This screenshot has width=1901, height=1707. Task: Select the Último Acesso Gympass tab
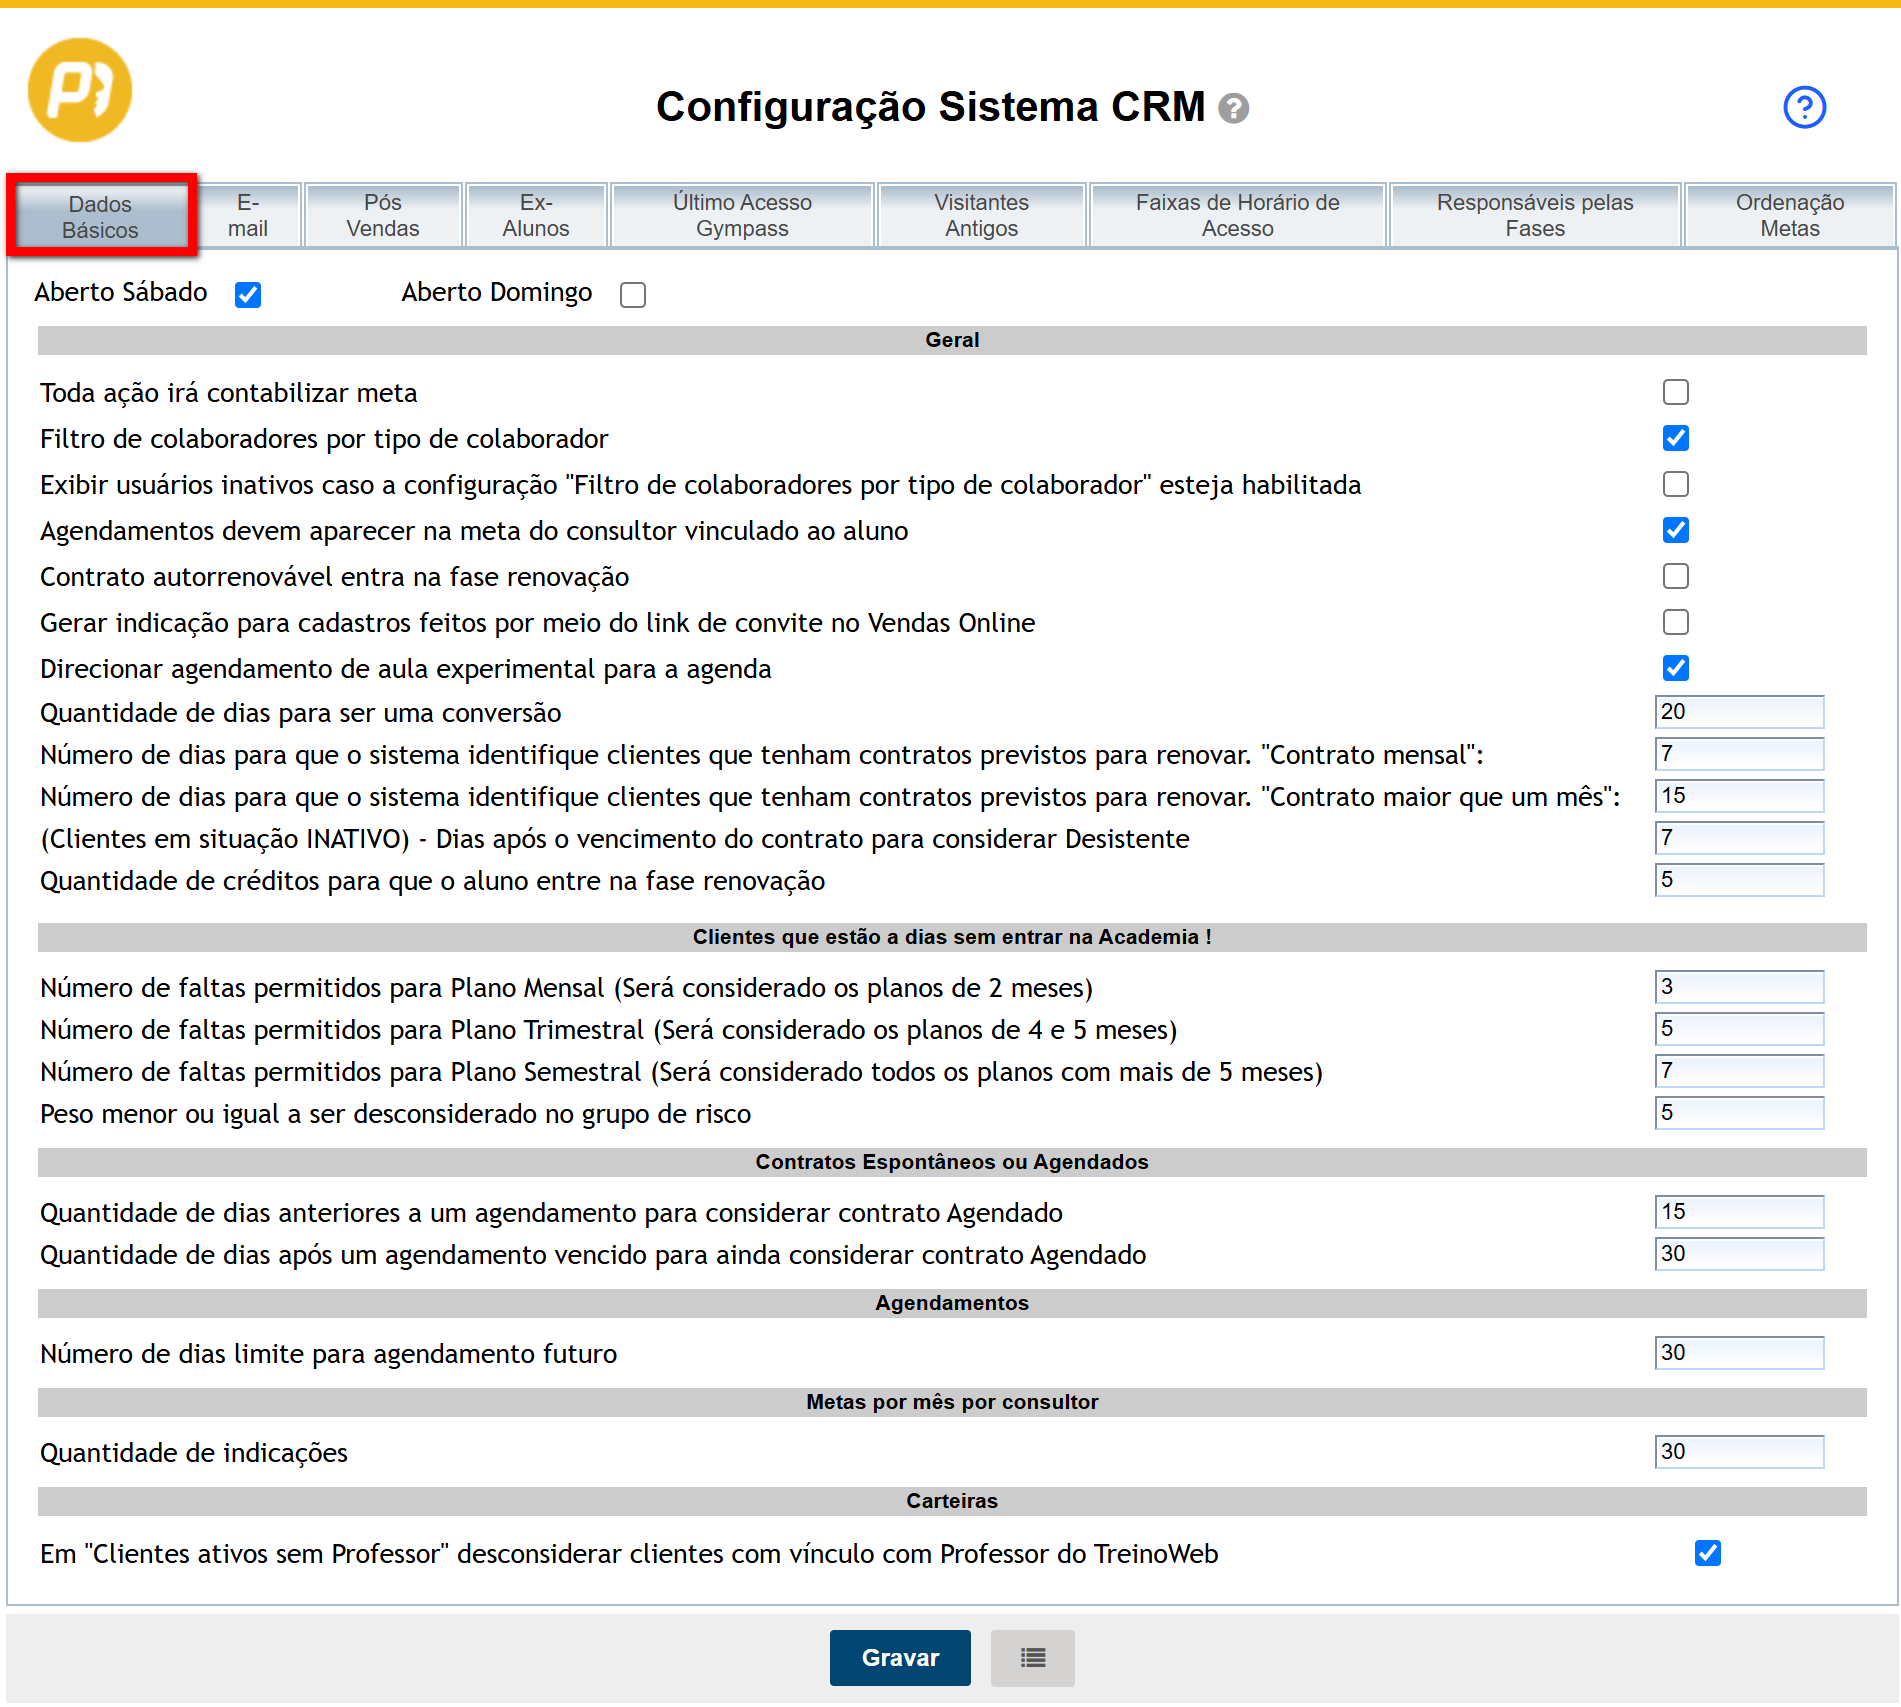tap(742, 215)
